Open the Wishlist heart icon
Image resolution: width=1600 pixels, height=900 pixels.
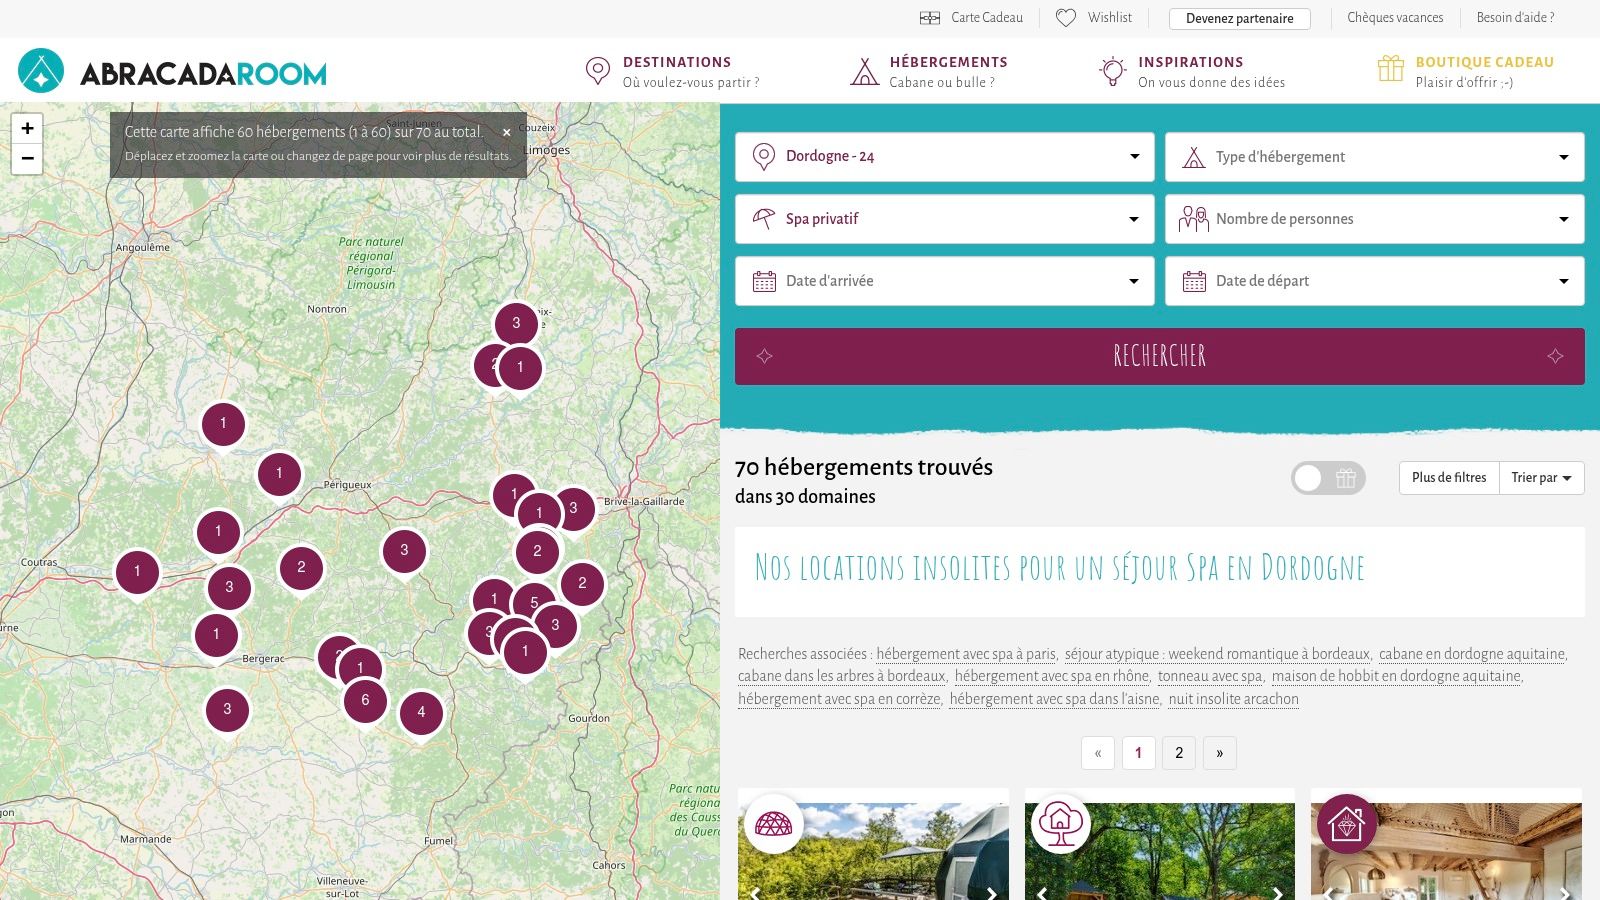click(1066, 18)
